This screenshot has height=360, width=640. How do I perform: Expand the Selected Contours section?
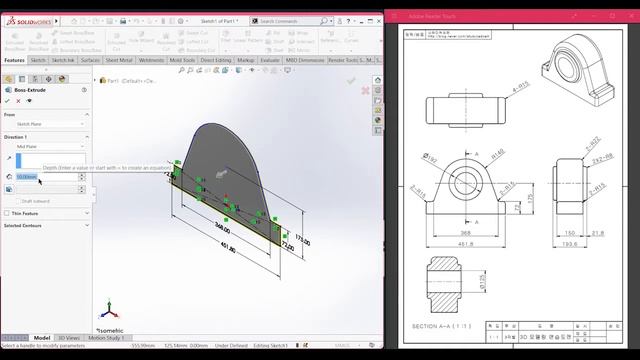pos(87,225)
